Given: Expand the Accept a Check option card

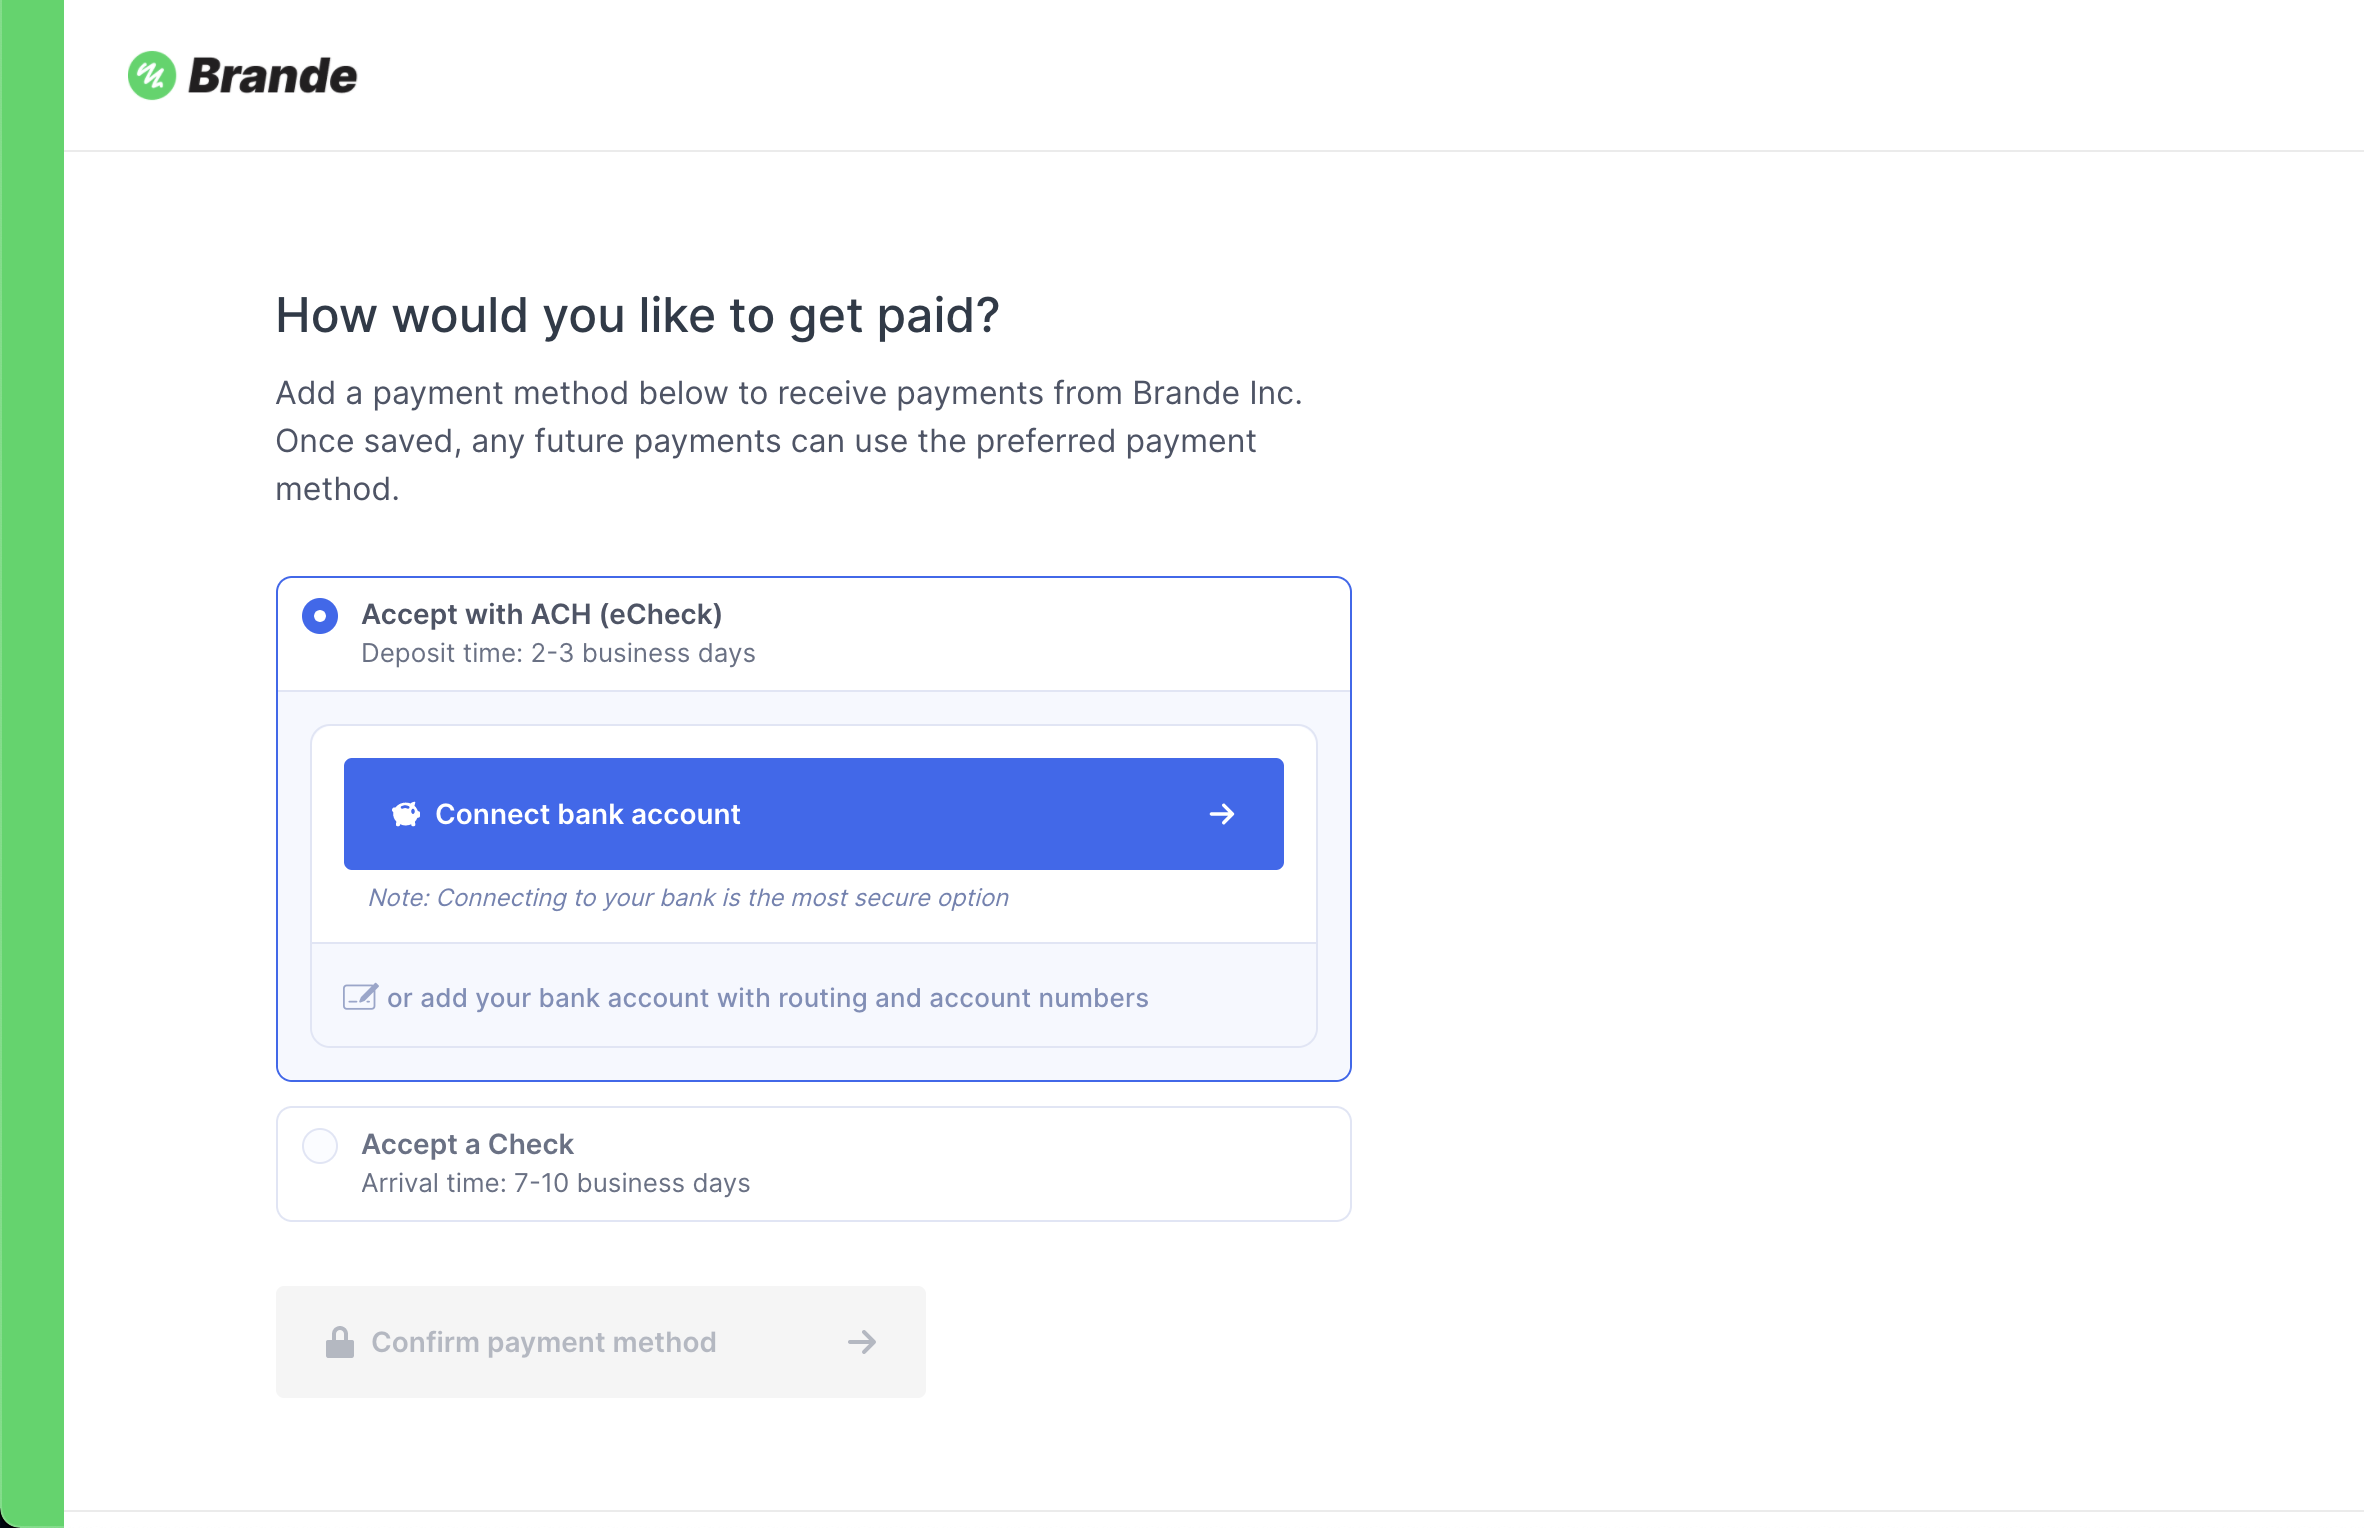Looking at the screenshot, I should [x=814, y=1164].
